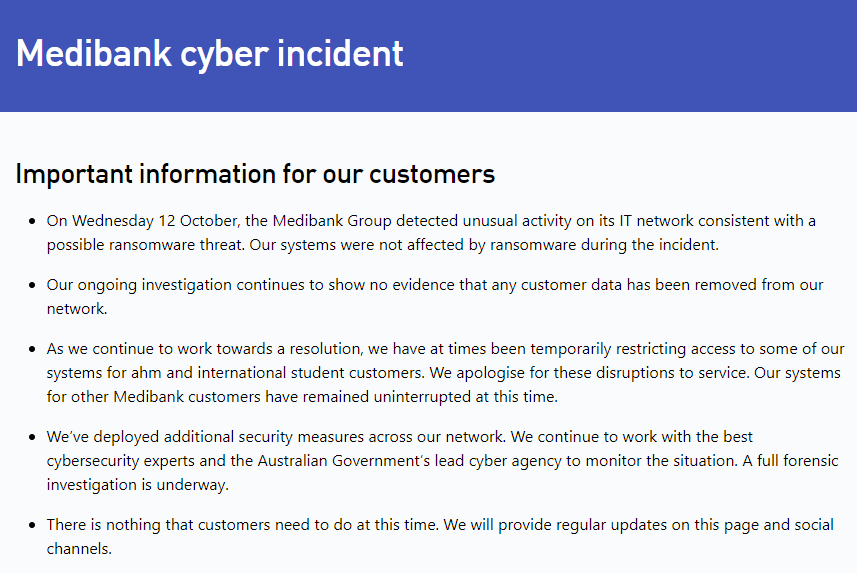Viewport: 857px width, 573px height.
Task: Click the word "channels" in the last bullet
Action: point(78,549)
